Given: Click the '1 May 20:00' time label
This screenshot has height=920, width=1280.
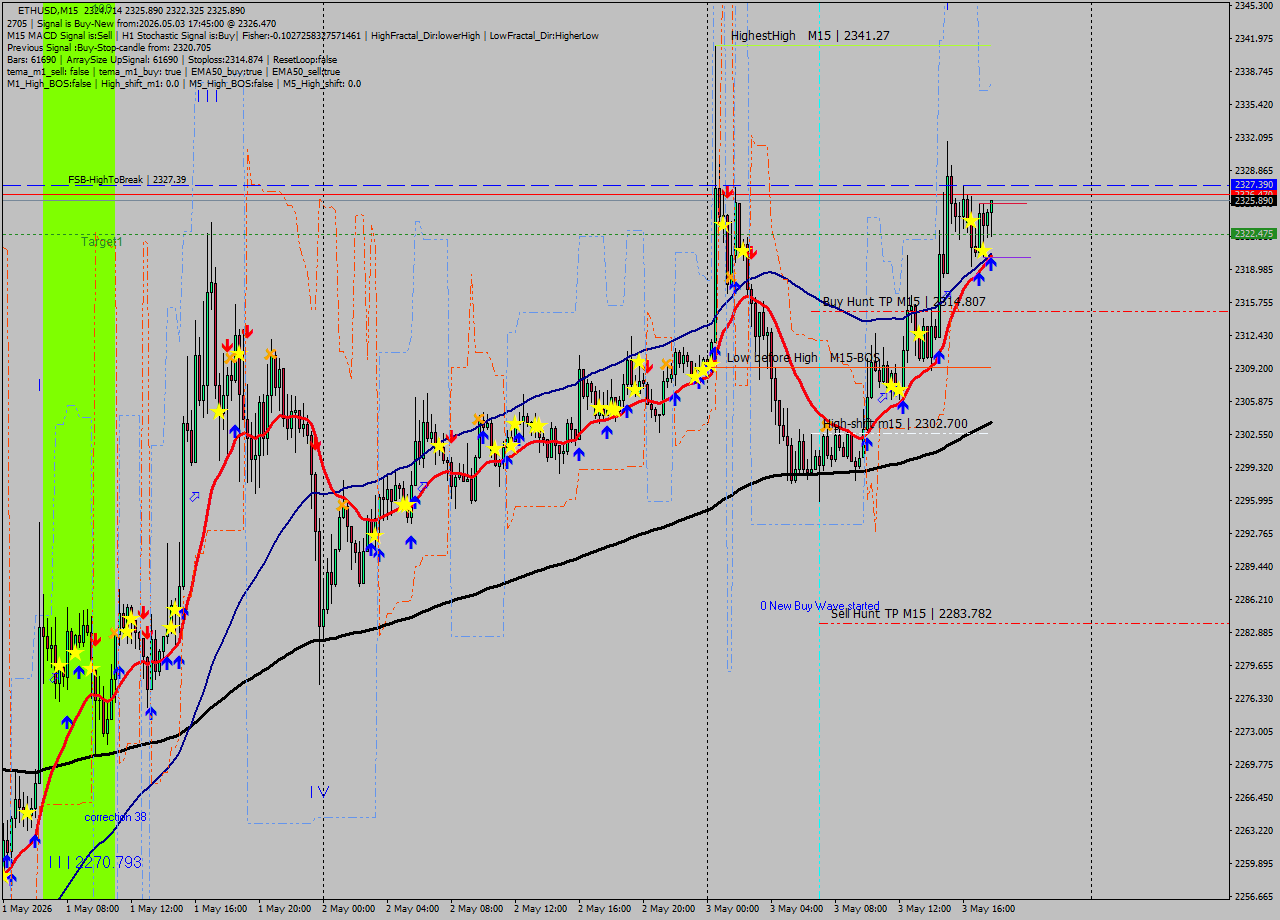Looking at the screenshot, I should [x=284, y=909].
